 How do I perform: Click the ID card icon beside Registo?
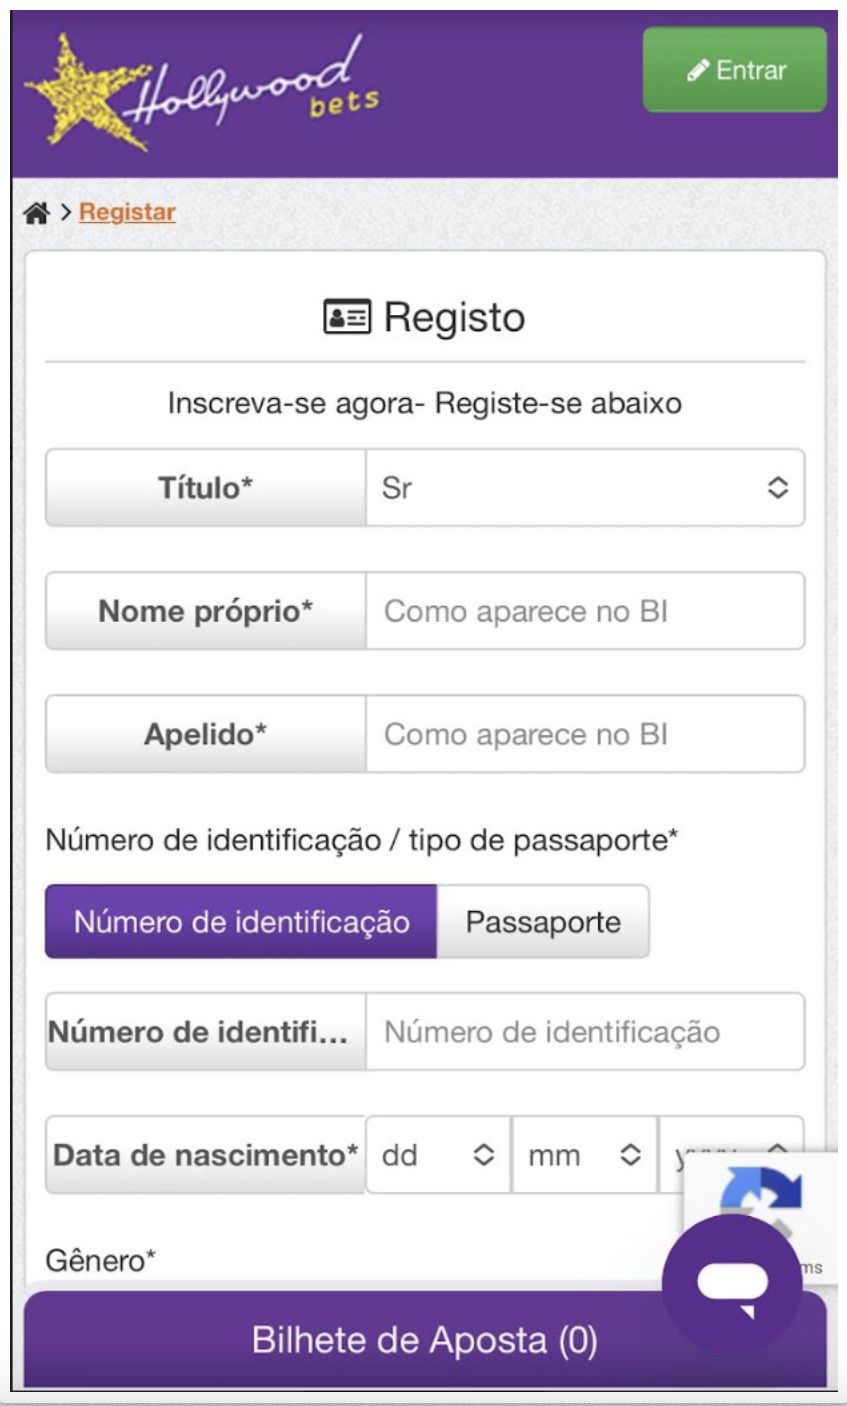(347, 318)
